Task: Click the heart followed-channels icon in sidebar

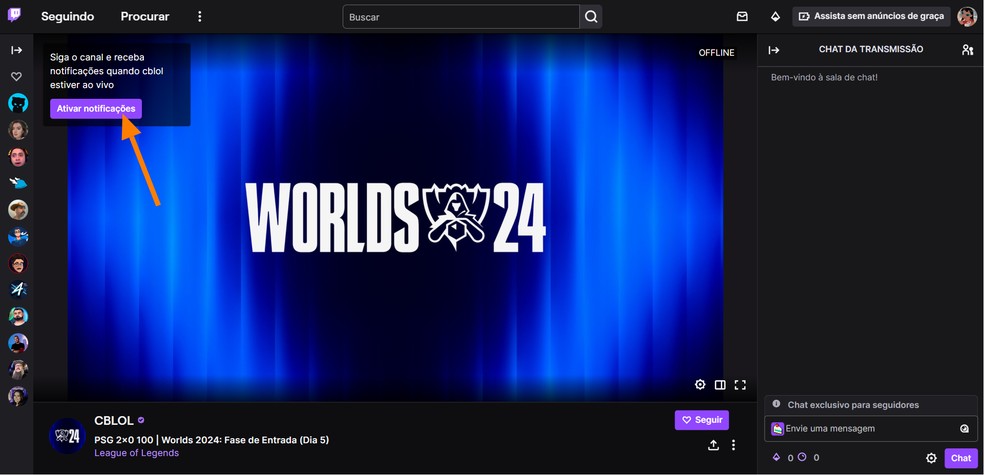Action: [16, 77]
